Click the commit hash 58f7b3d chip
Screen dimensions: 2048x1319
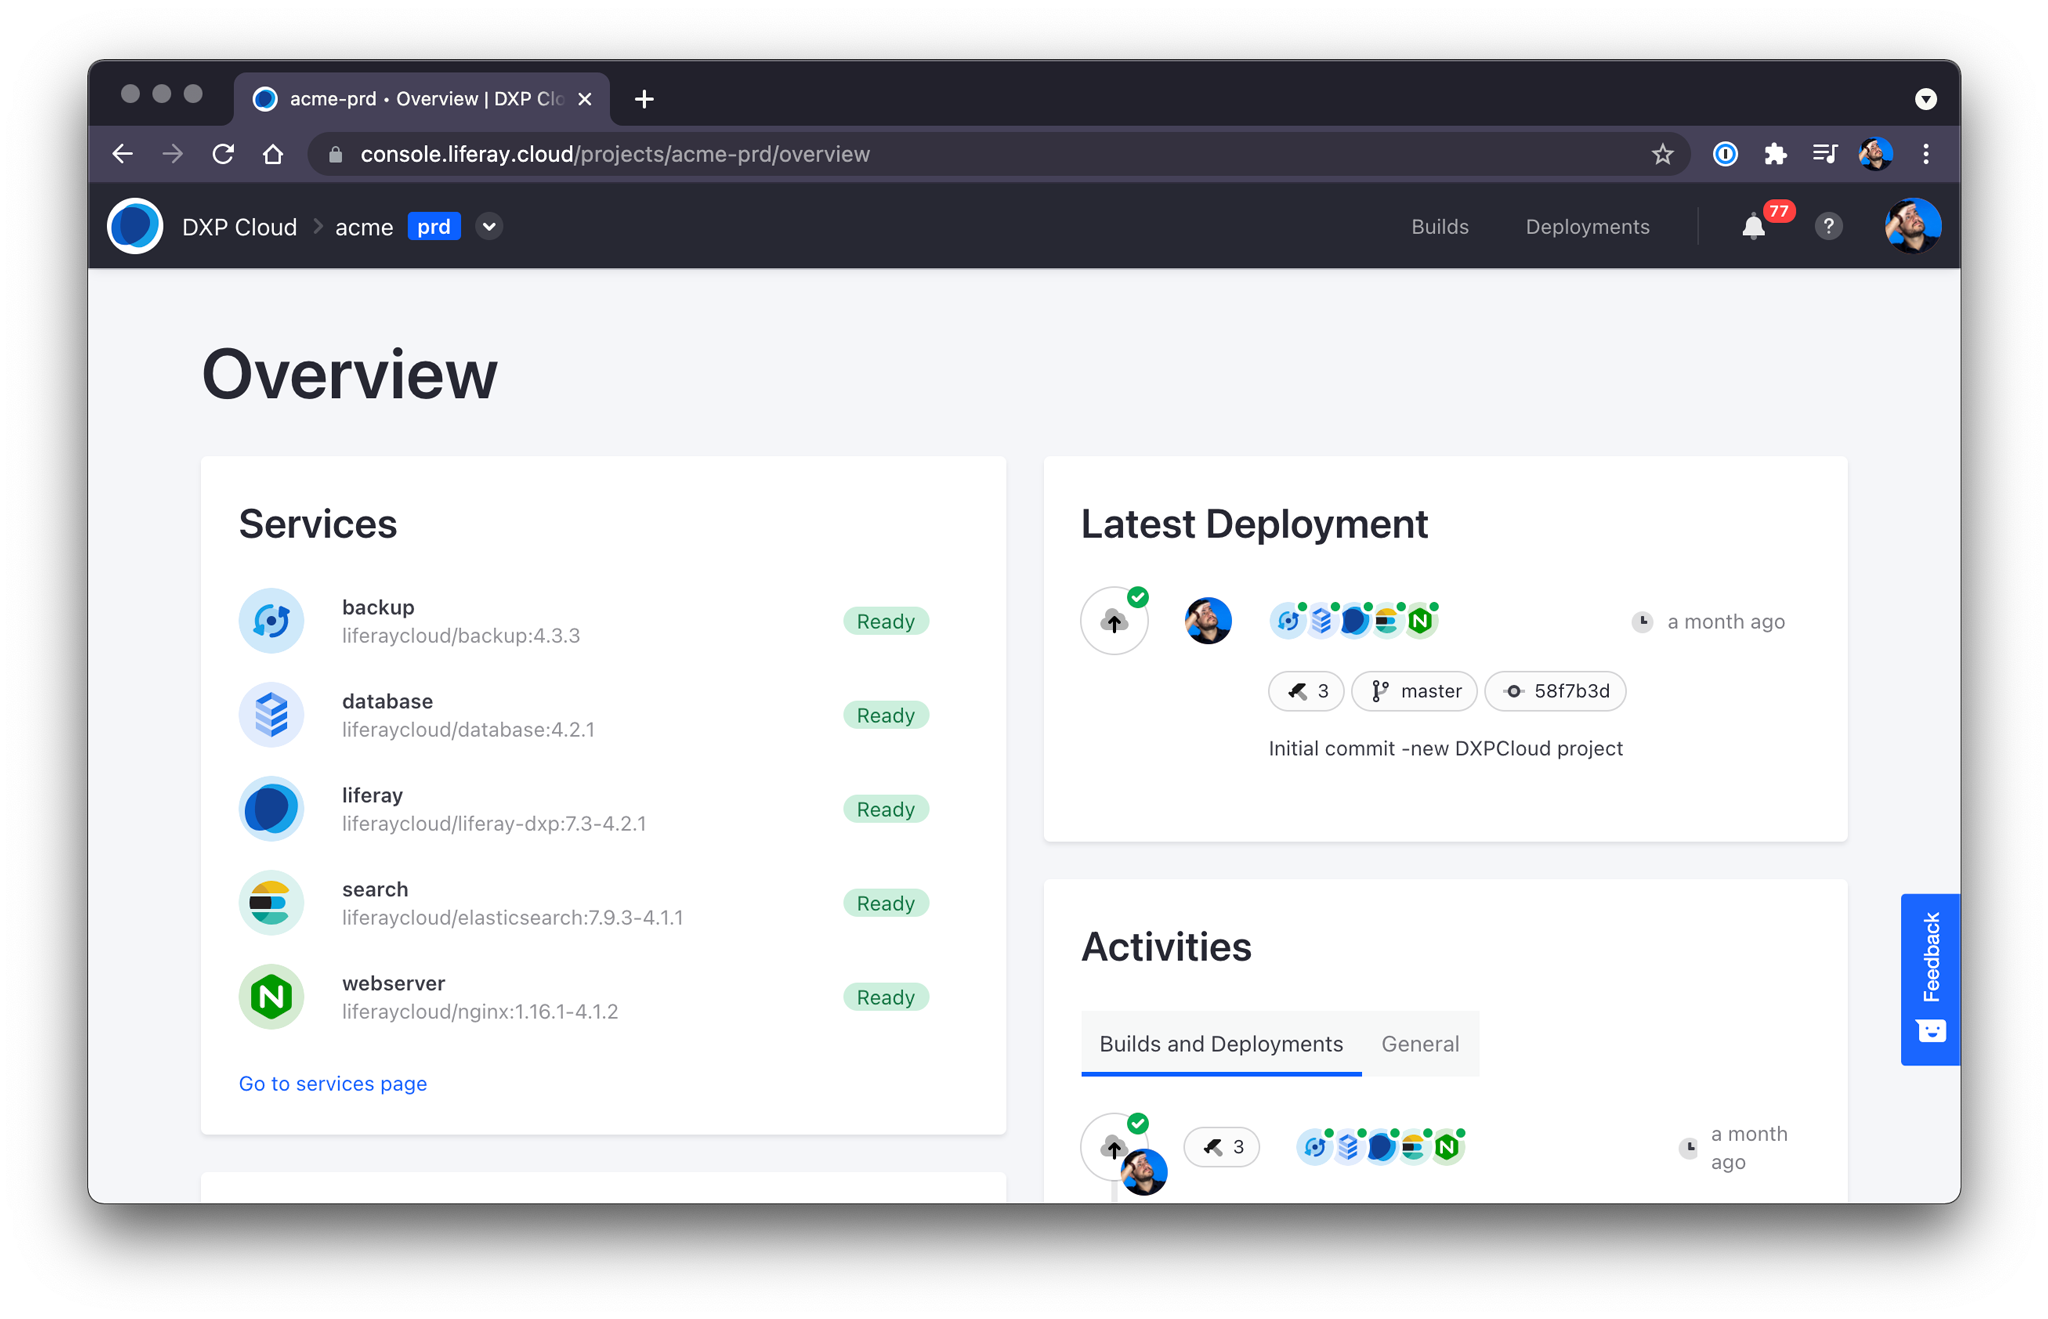pyautogui.click(x=1555, y=691)
